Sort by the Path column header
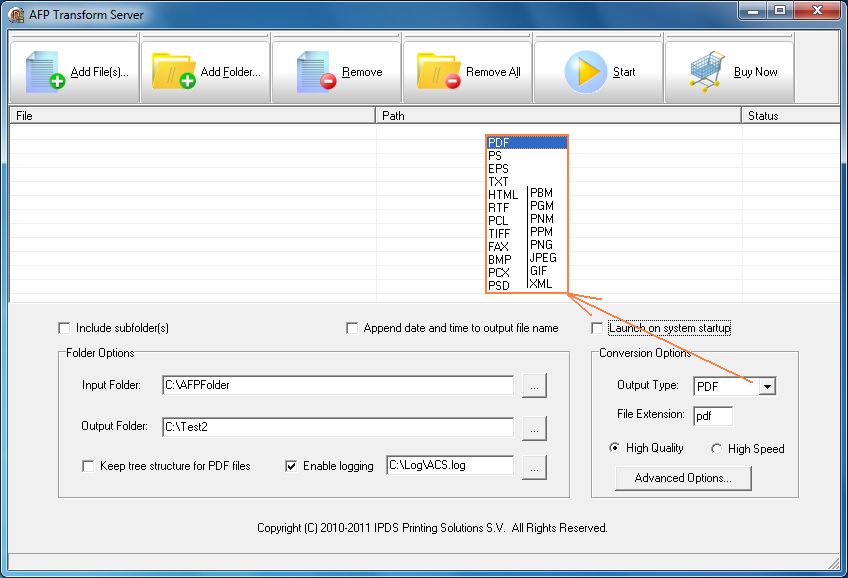848x578 pixels. (558, 116)
